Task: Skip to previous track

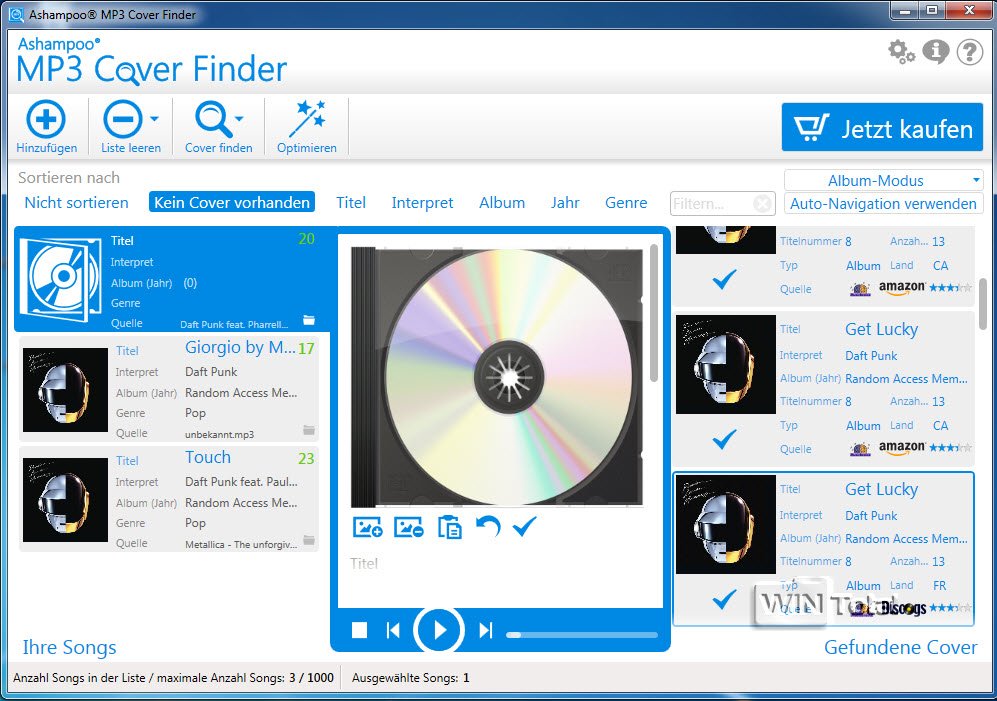Action: (x=393, y=630)
